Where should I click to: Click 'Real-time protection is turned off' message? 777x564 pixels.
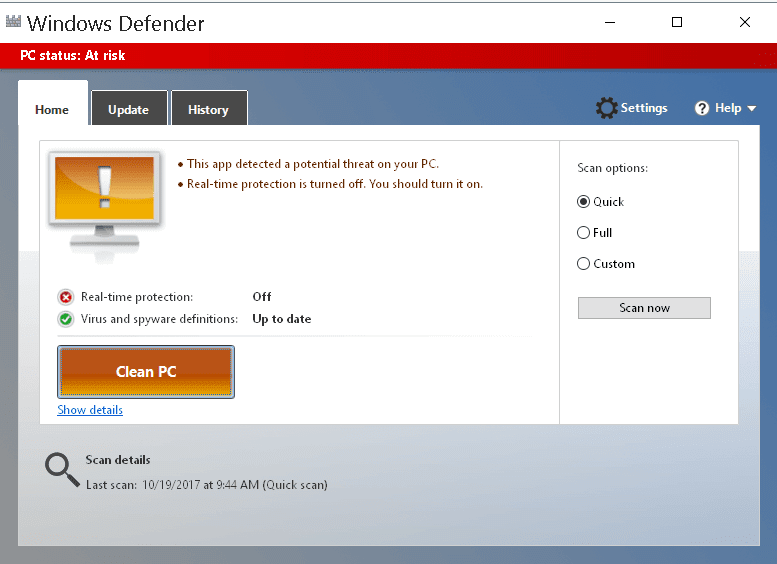point(334,184)
